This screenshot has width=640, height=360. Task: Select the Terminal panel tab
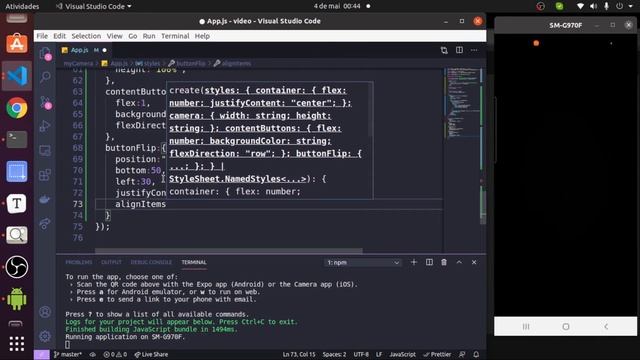[194, 262]
